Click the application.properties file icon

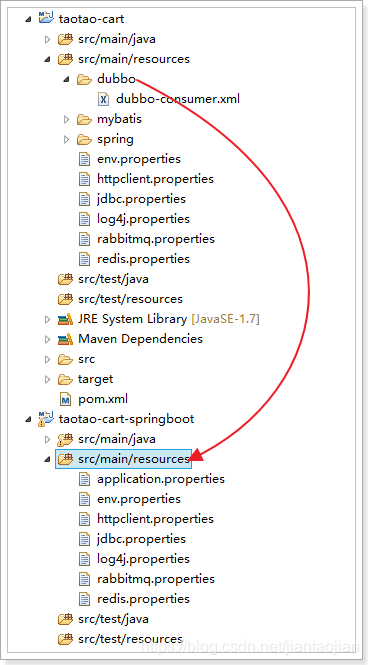pos(85,479)
